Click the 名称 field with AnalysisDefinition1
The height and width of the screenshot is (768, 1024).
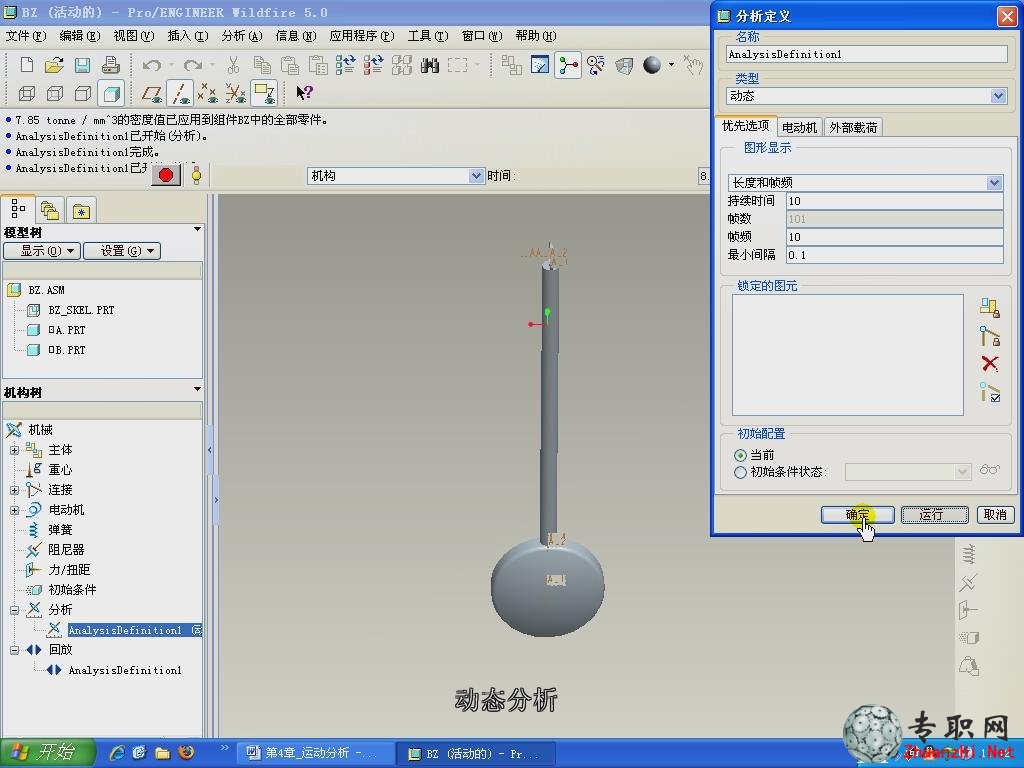pyautogui.click(x=867, y=55)
